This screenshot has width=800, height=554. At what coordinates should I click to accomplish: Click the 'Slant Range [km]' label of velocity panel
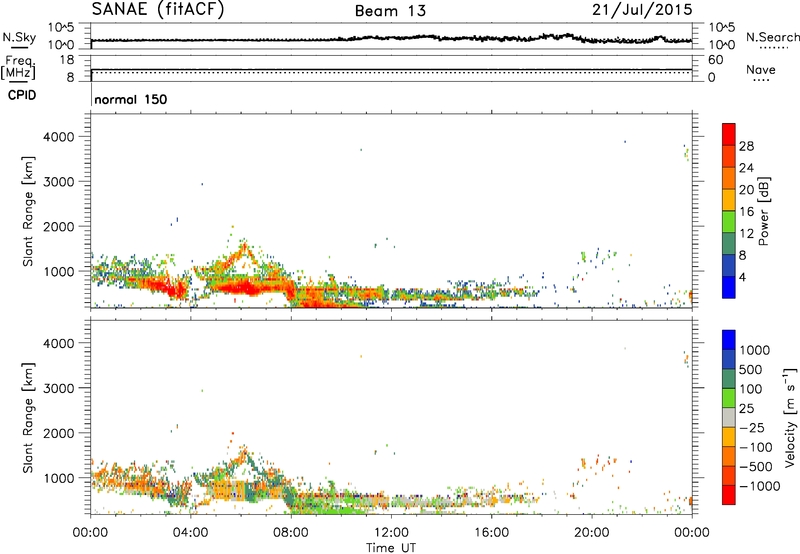pos(28,417)
